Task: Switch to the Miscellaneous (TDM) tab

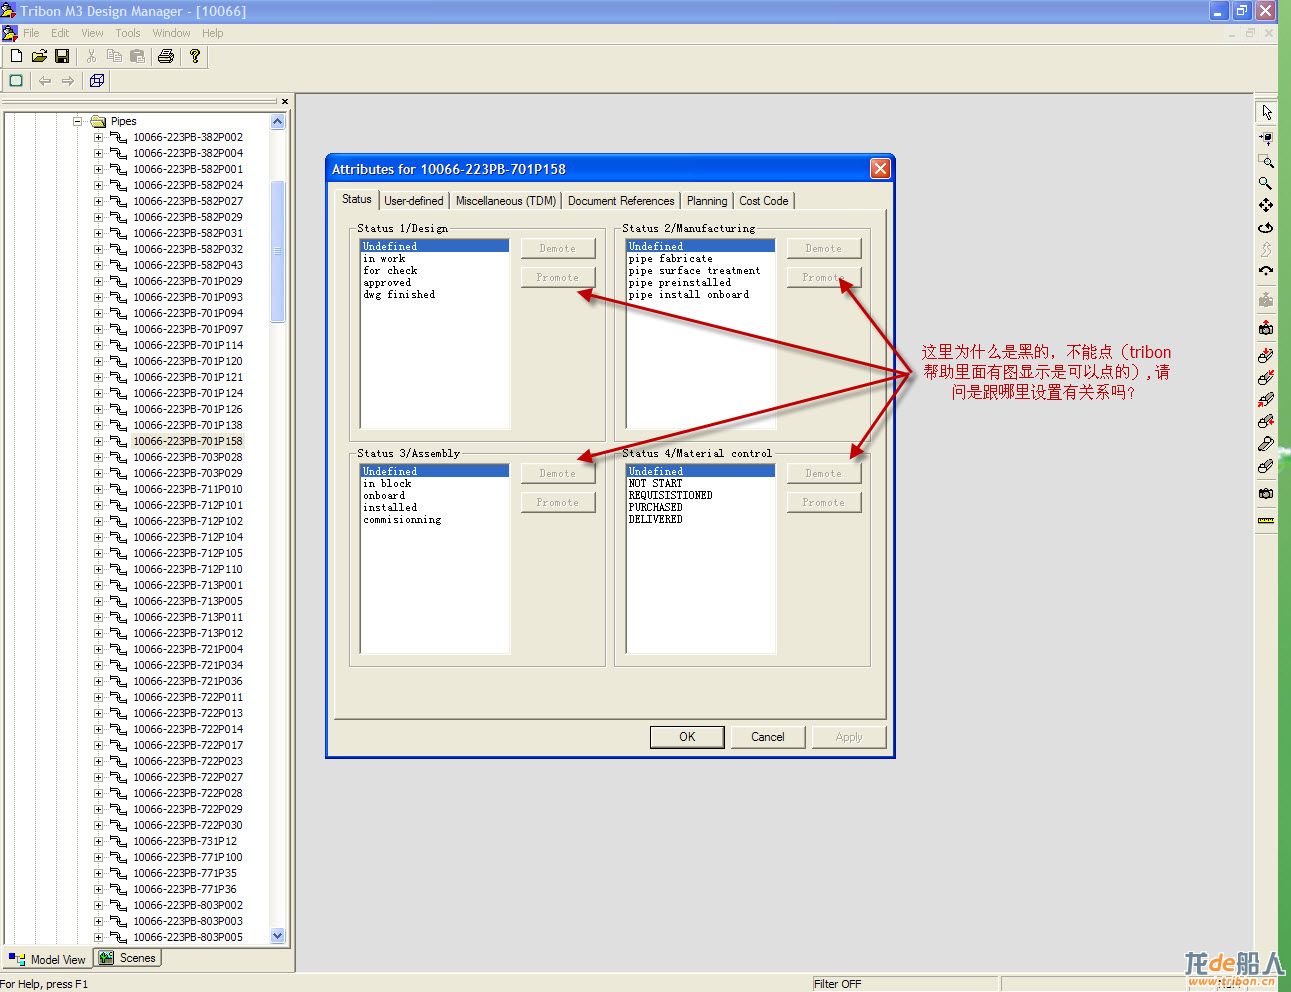Action: (x=506, y=201)
